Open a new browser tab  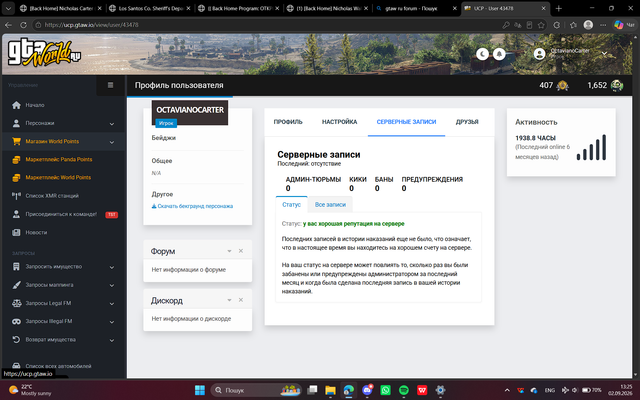(559, 8)
